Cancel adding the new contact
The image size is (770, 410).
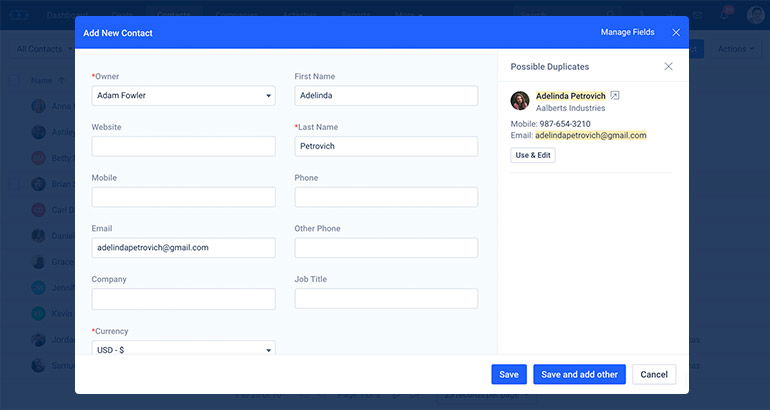(654, 374)
